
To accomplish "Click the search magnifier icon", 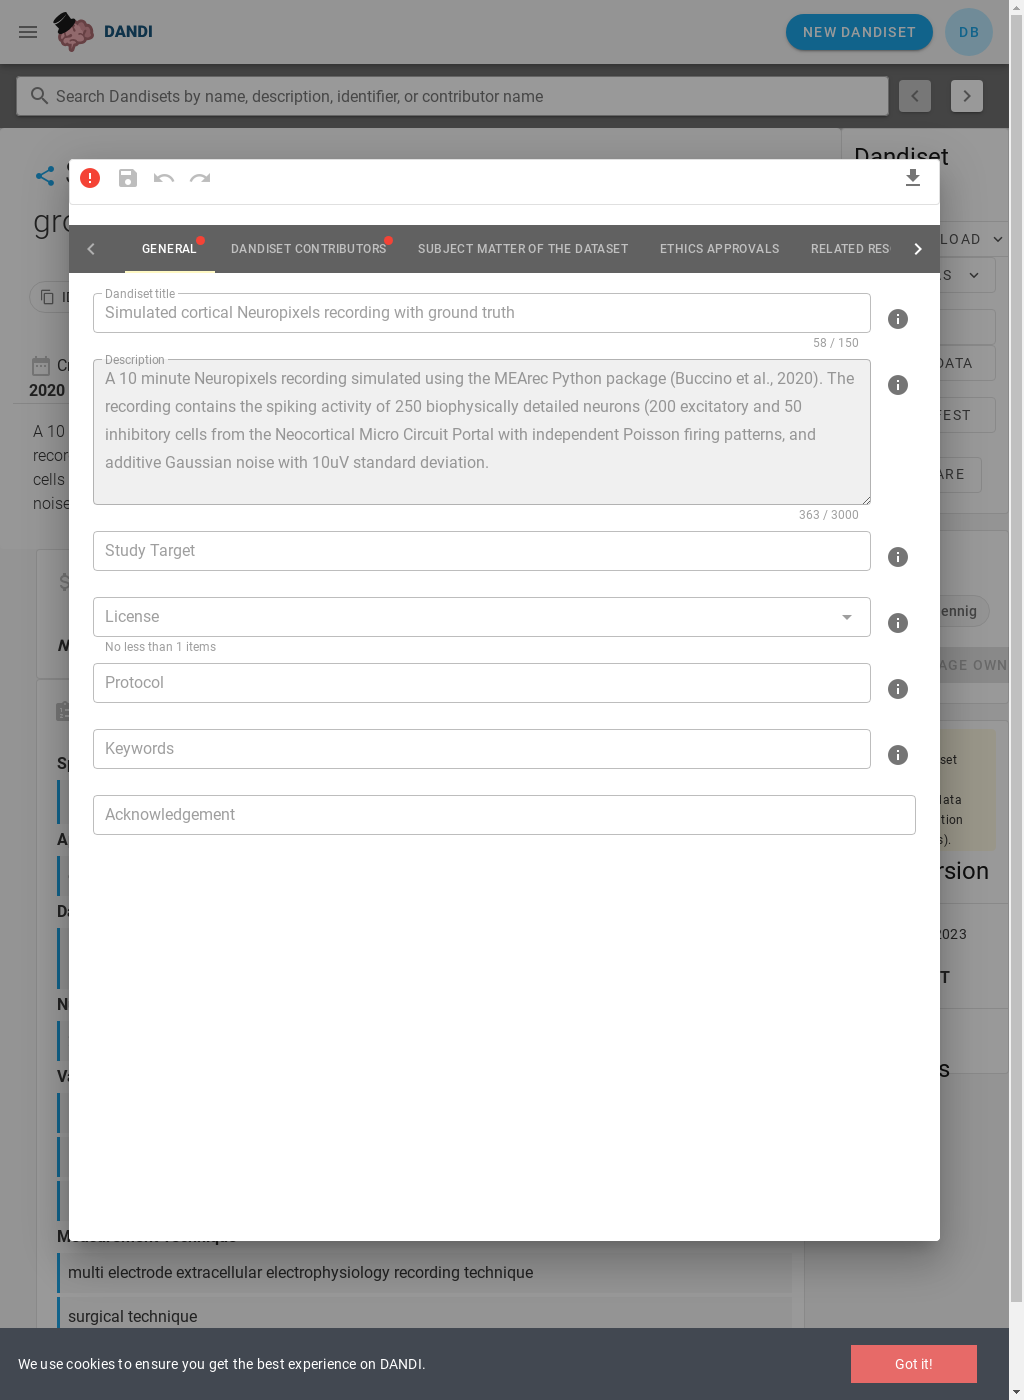I will (x=39, y=96).
